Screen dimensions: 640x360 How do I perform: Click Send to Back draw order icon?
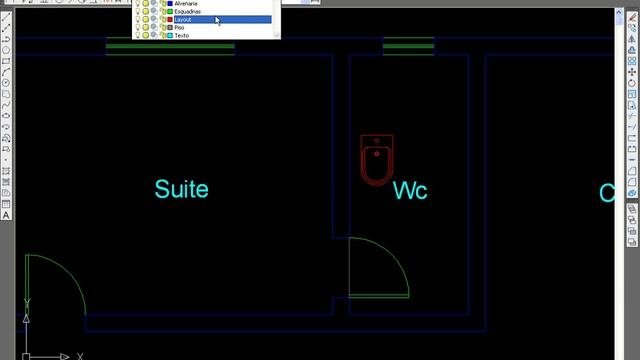[632, 220]
